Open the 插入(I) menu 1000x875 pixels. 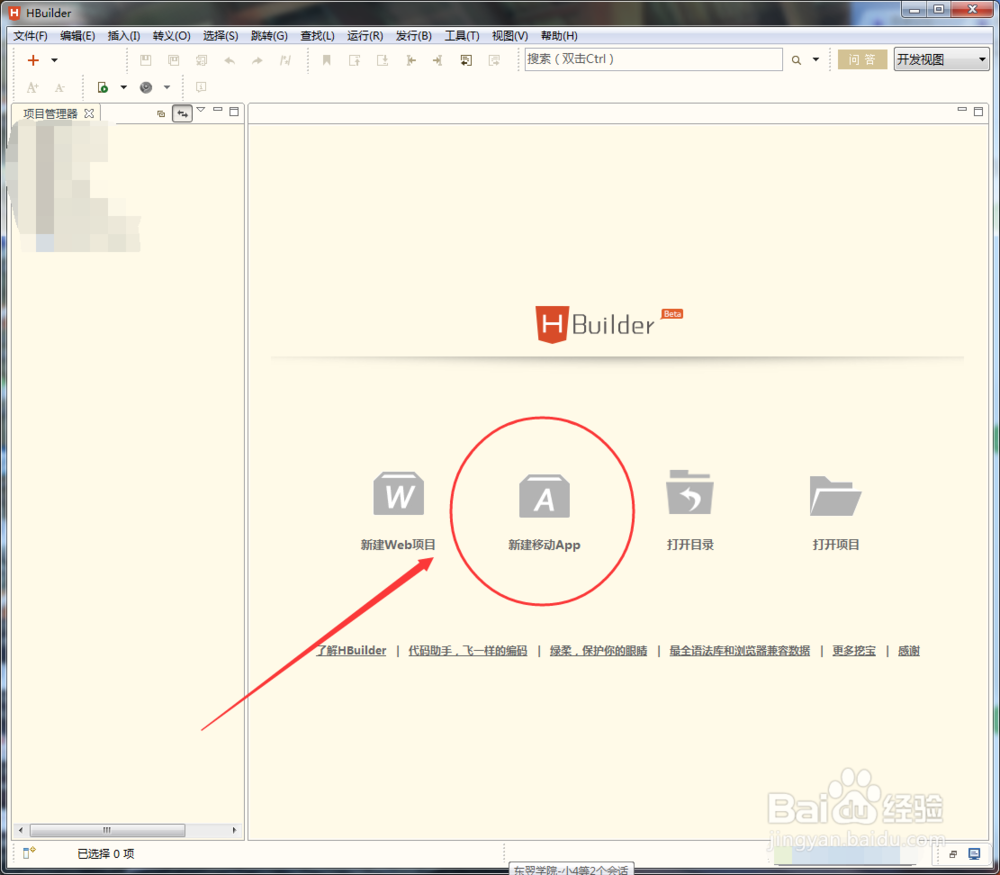(124, 36)
